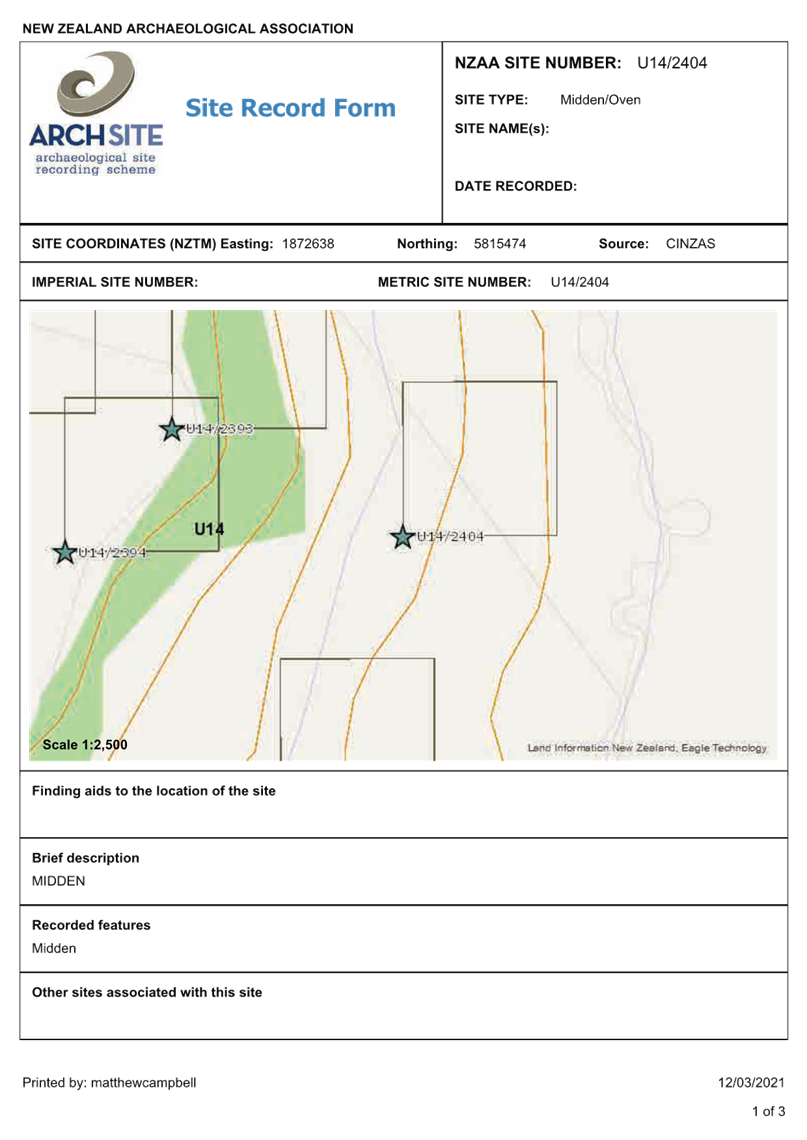
Task: Click the Printed by matthewcampbell footer text
Action: click(x=110, y=1083)
